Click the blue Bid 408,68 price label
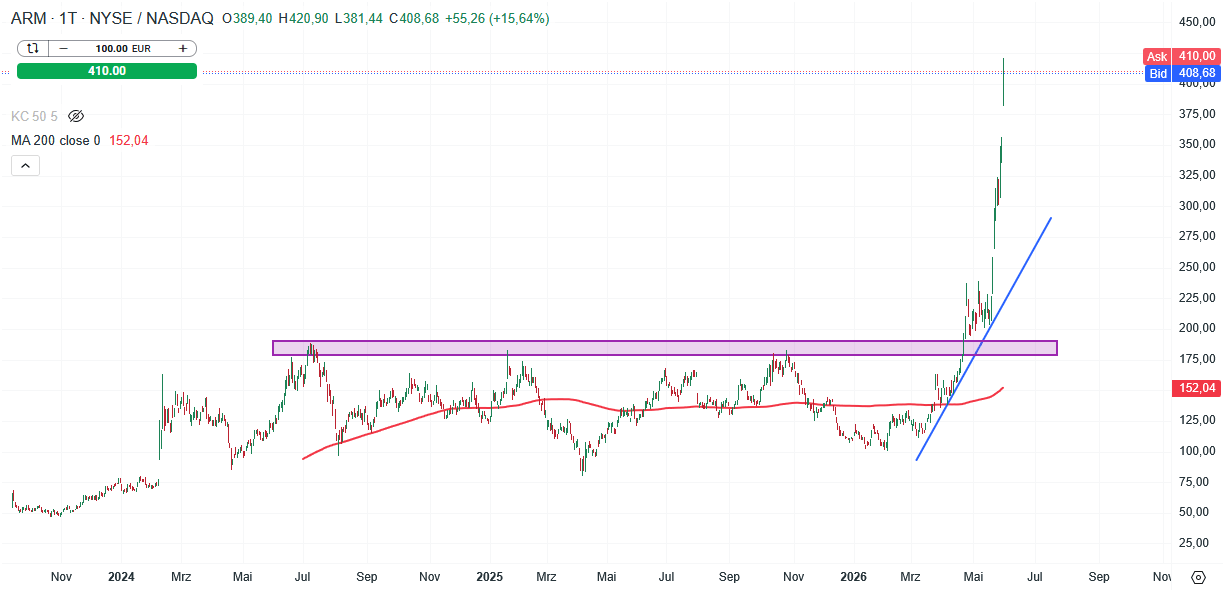The height and width of the screenshot is (590, 1223). pos(1181,73)
